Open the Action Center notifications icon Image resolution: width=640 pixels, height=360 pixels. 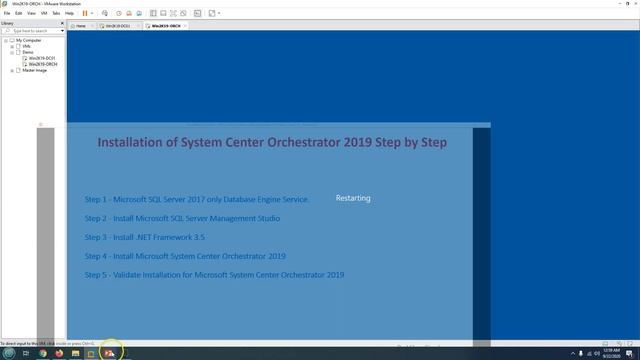(x=629, y=353)
